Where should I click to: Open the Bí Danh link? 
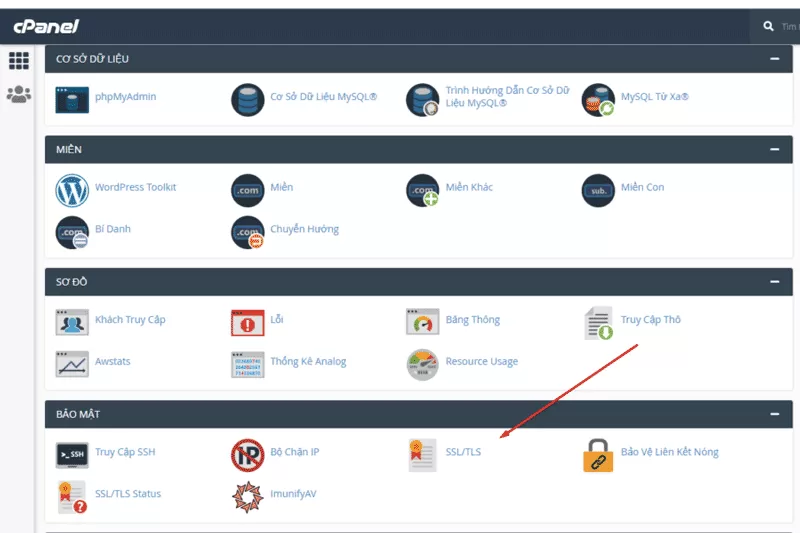click(113, 229)
